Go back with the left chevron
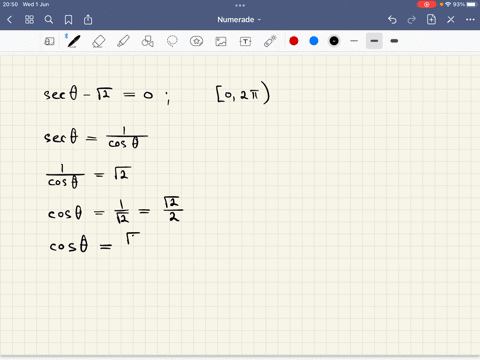This screenshot has width=480, height=360. click(9, 20)
